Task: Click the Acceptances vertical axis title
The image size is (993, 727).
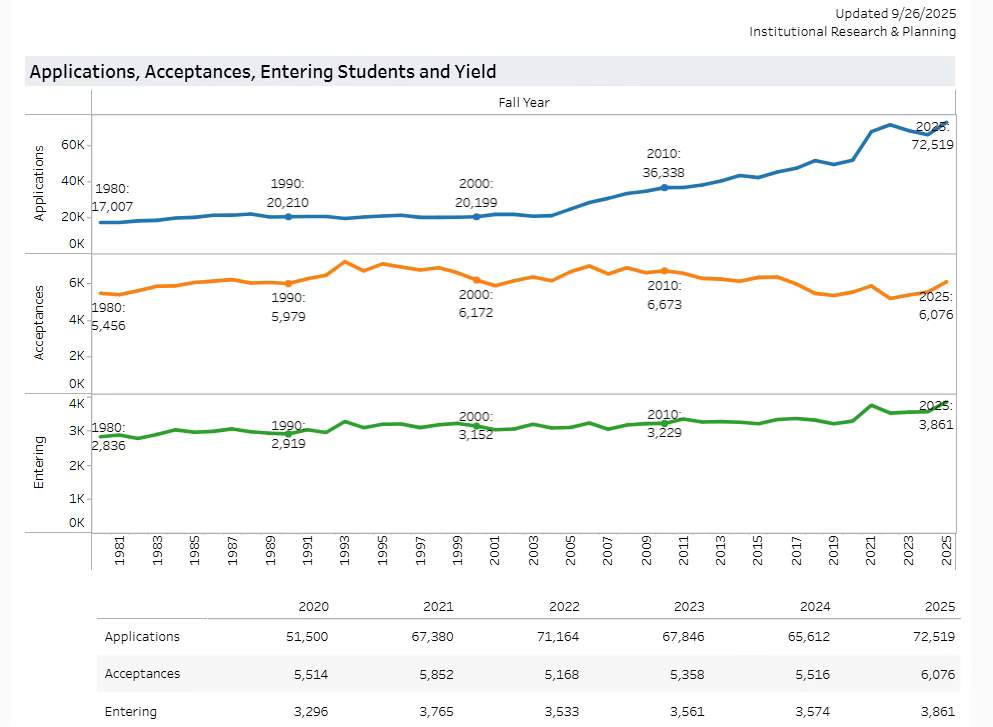Action: pos(40,322)
